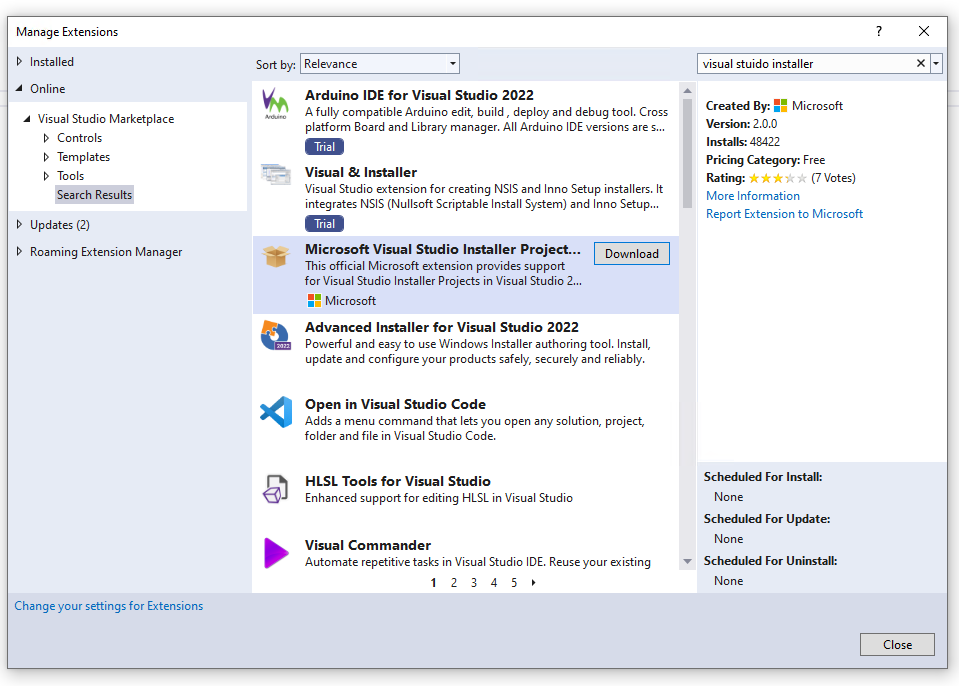The width and height of the screenshot is (959, 686).
Task: Open the help question mark button
Action: tap(879, 31)
